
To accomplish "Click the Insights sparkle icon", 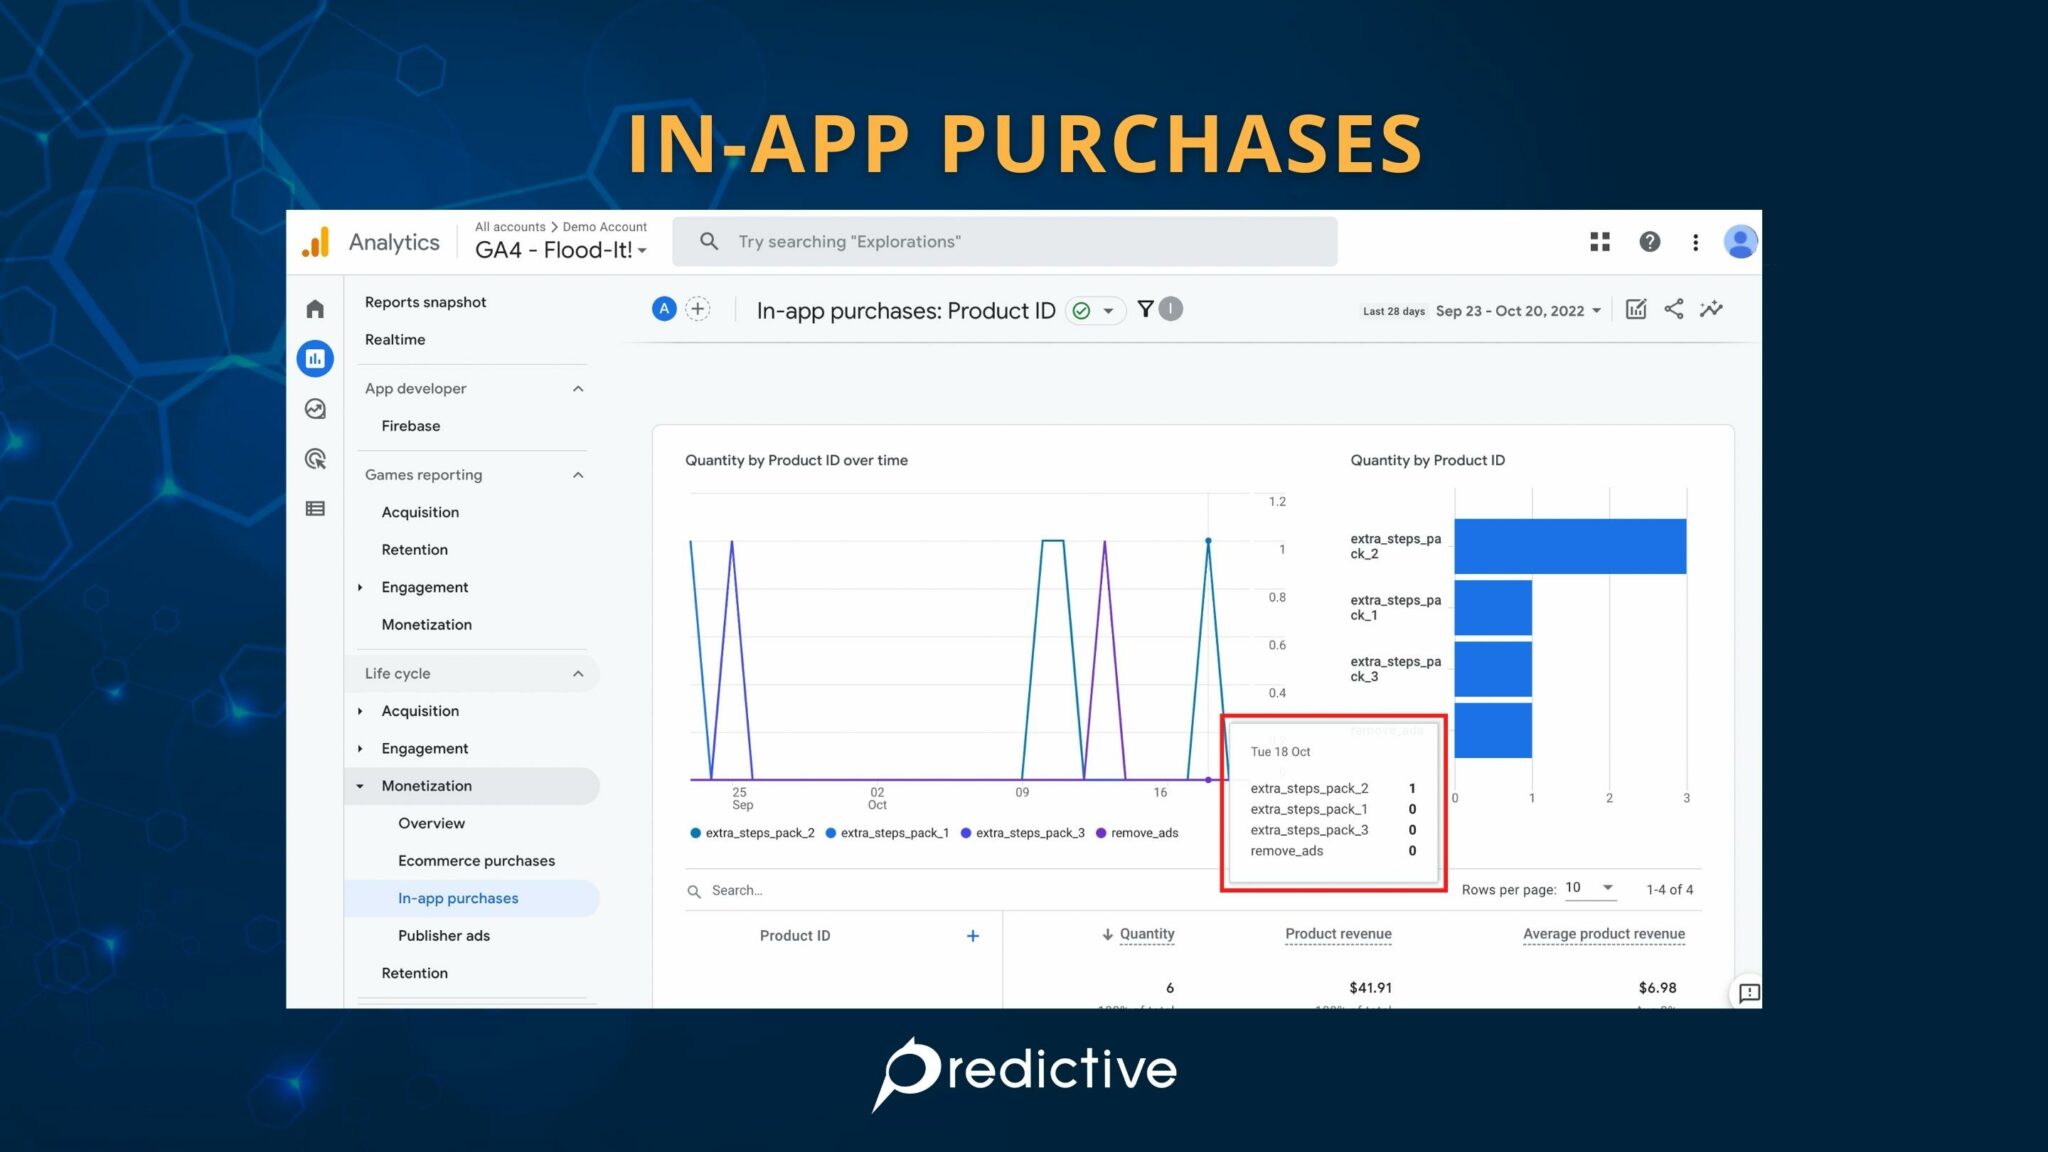I will [1711, 310].
